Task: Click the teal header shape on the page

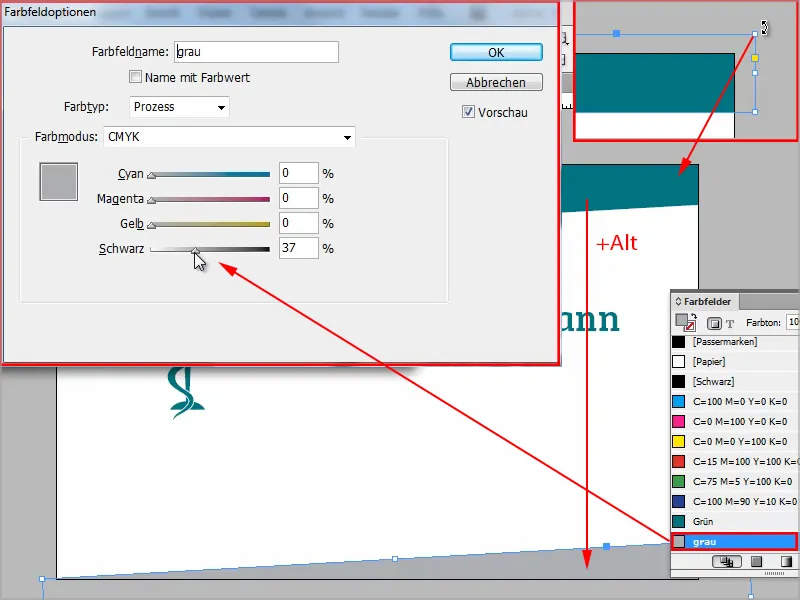Action: click(629, 186)
